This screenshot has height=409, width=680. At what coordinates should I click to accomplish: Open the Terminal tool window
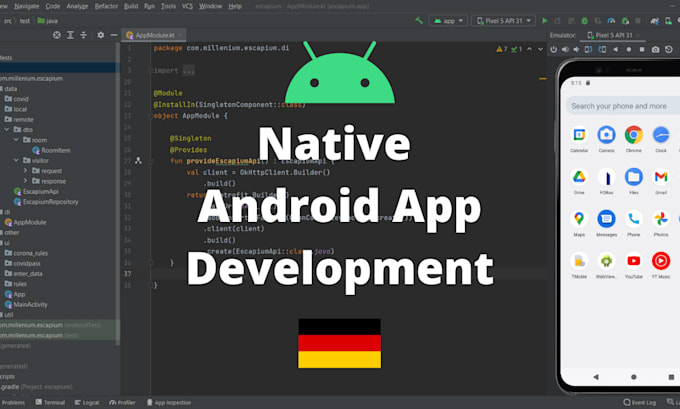pos(50,402)
